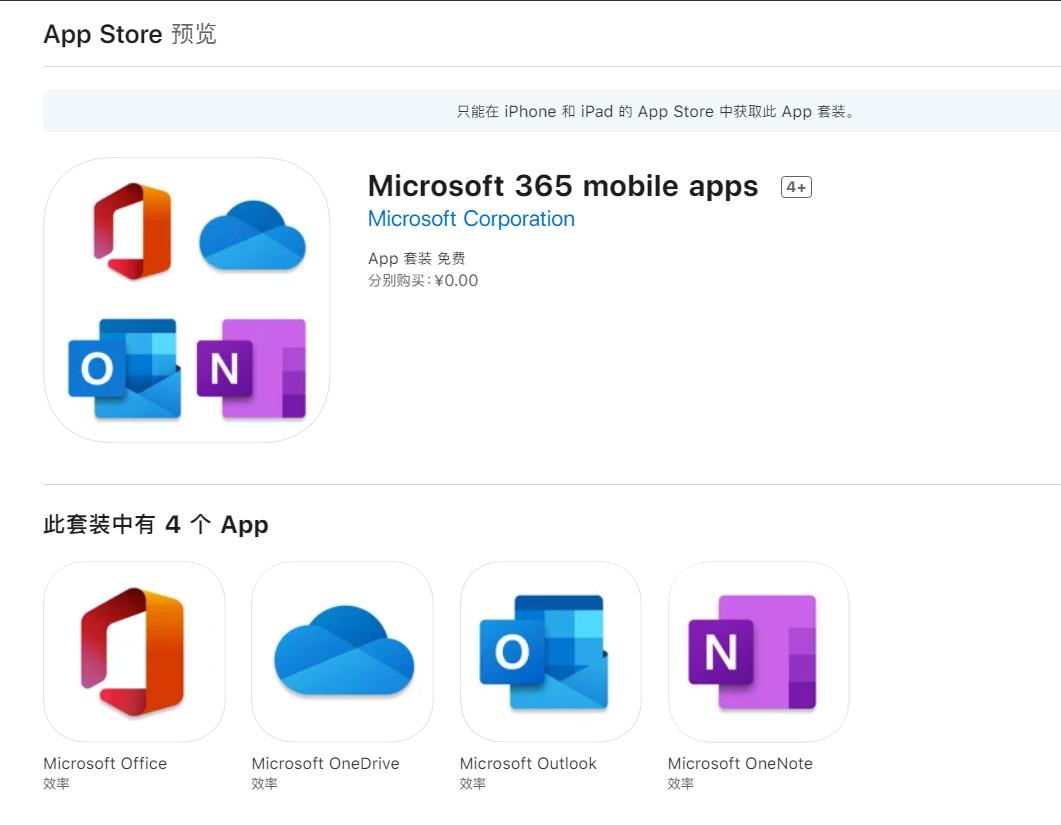Open the Microsoft Outlook app icon
Viewport: 1061px width, 825px height.
(550, 654)
